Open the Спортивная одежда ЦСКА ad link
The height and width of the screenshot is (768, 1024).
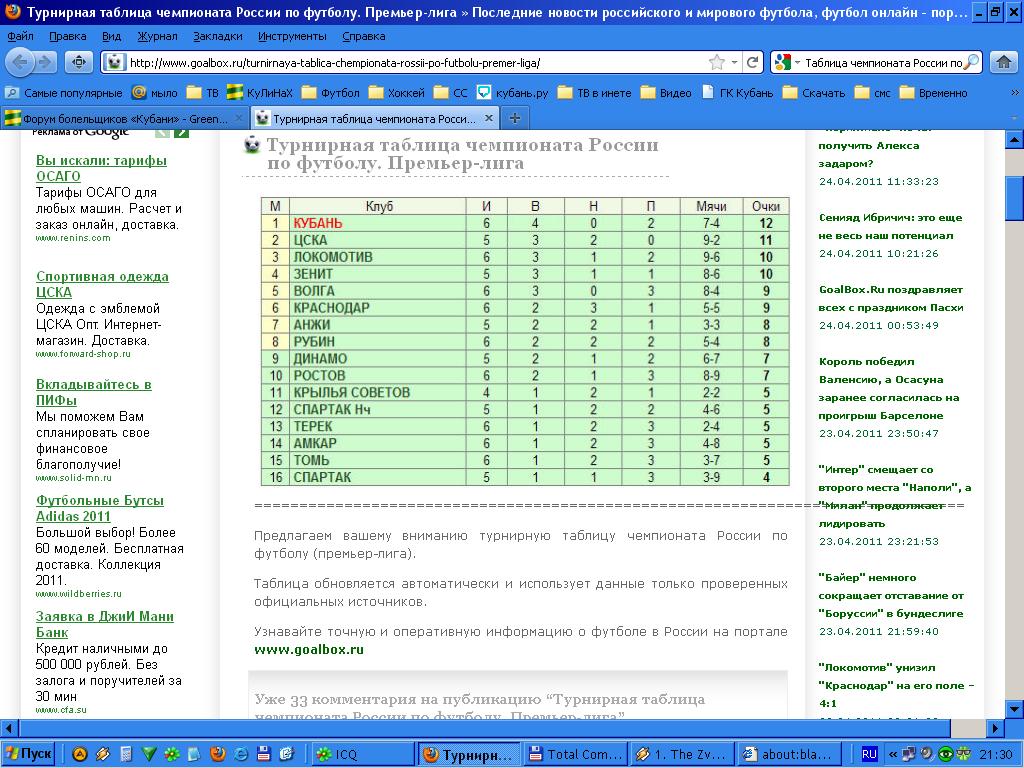[103, 284]
